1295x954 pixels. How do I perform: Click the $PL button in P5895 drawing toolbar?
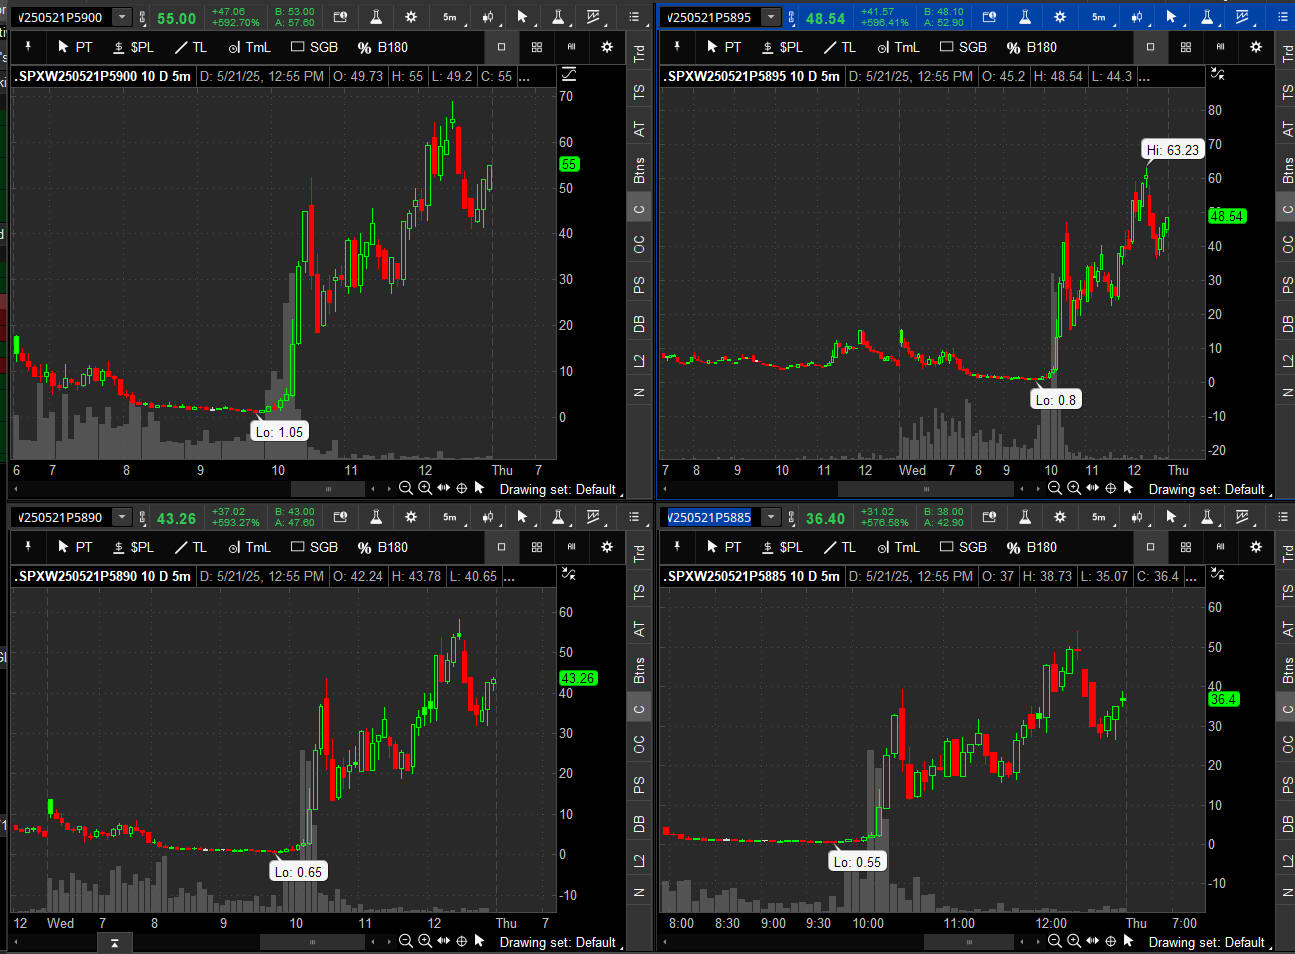point(782,47)
